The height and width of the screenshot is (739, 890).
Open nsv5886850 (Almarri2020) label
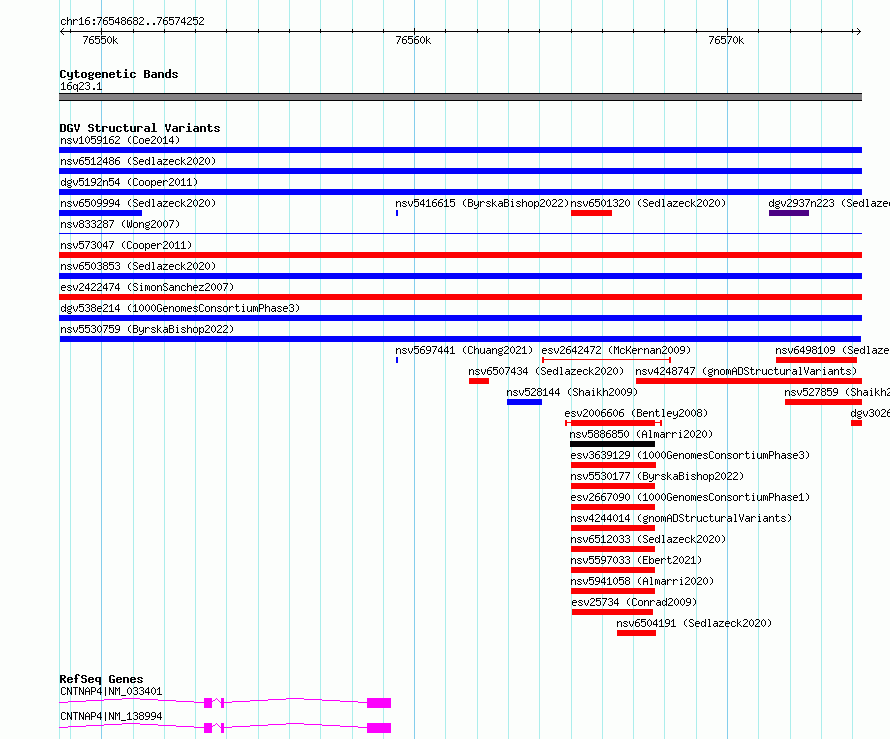click(641, 434)
